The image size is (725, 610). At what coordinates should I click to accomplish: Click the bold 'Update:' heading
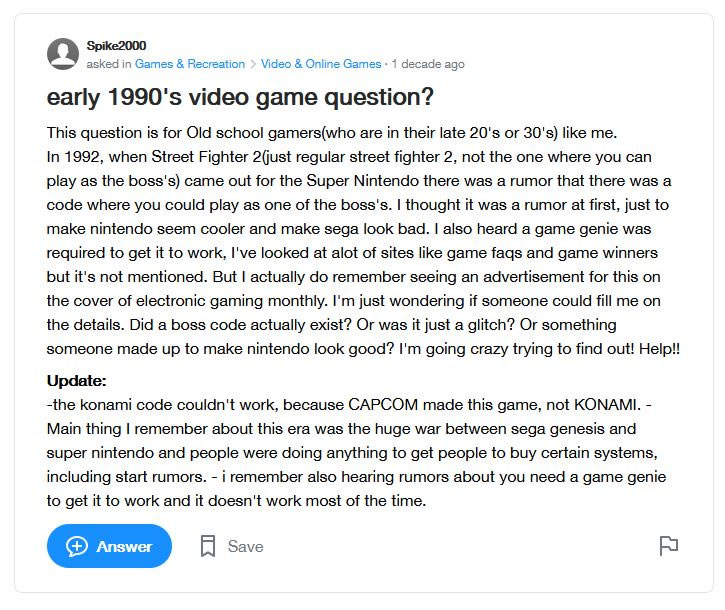click(x=76, y=381)
